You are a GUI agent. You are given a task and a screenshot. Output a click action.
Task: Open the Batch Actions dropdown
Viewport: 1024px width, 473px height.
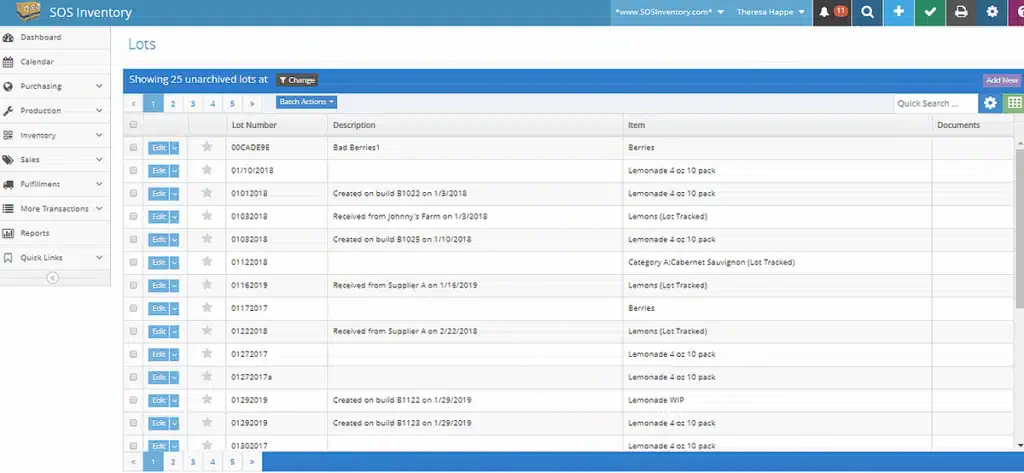306,102
